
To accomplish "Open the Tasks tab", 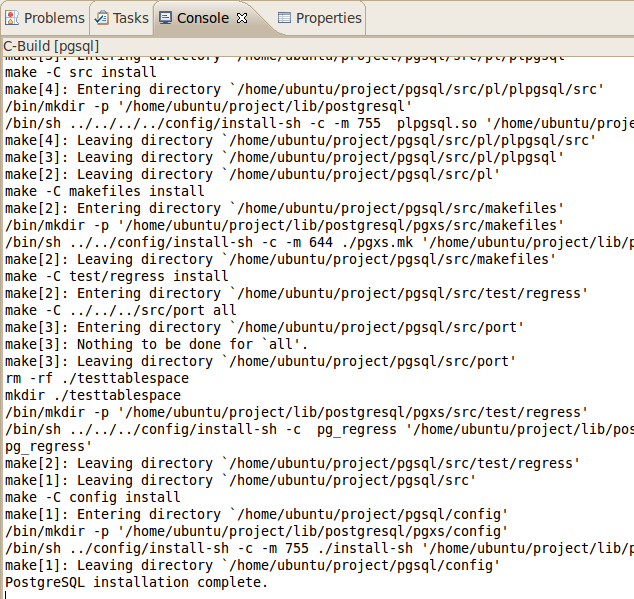I will coord(130,18).
